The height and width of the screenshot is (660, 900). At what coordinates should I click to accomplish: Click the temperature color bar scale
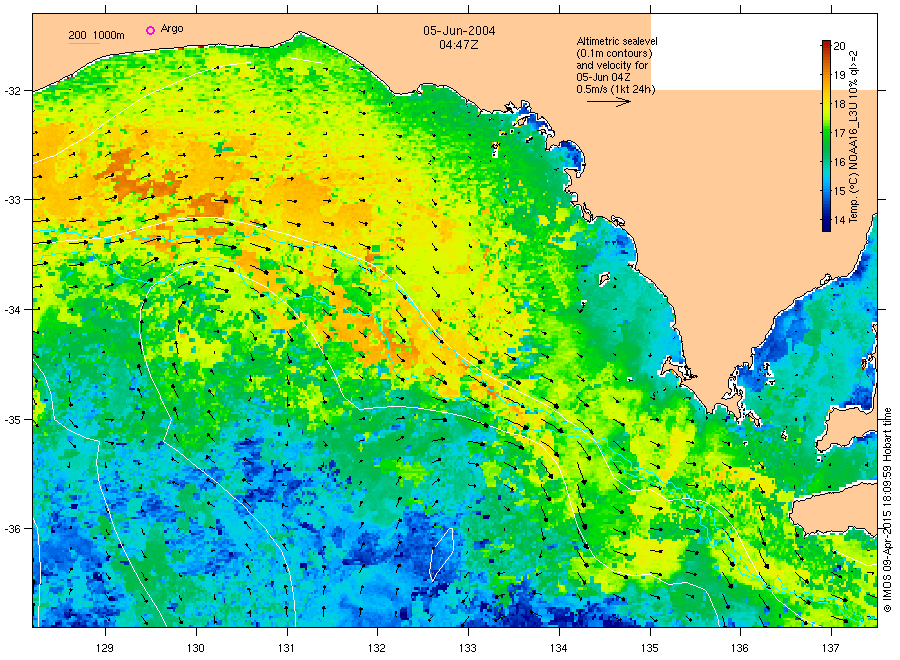pos(826,136)
